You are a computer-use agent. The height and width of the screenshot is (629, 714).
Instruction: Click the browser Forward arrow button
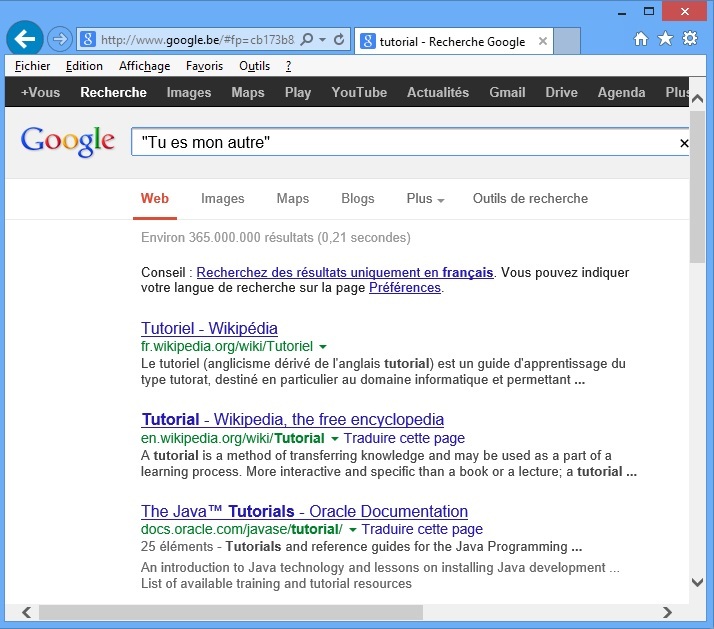tap(60, 39)
